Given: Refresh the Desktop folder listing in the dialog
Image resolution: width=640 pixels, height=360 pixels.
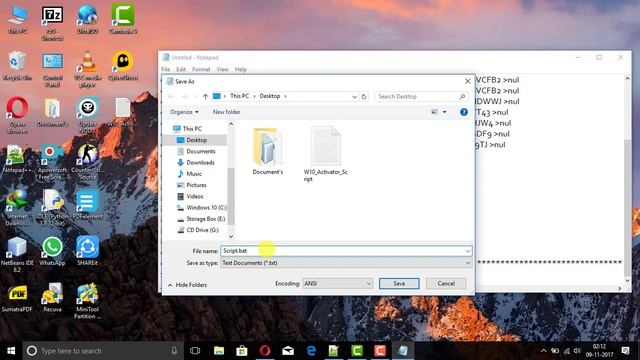Looking at the screenshot, I should (364, 96).
